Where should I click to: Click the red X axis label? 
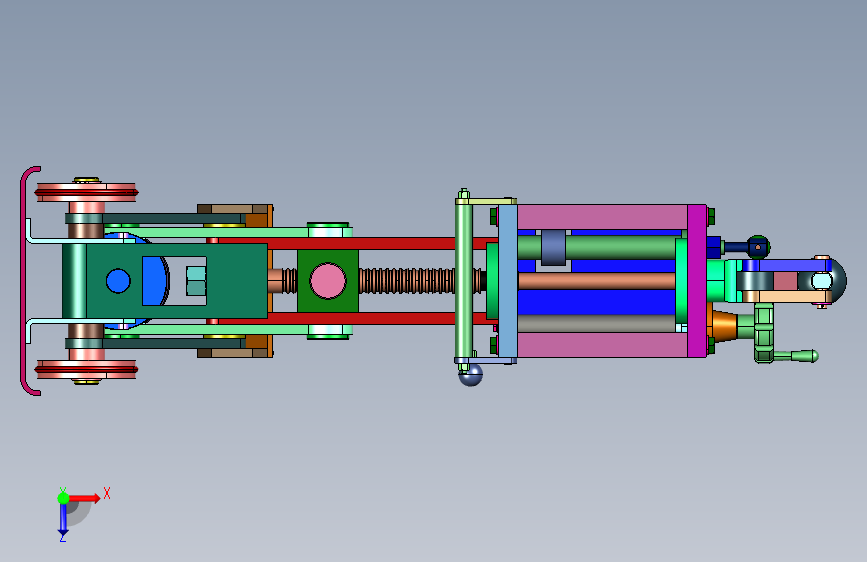point(107,493)
